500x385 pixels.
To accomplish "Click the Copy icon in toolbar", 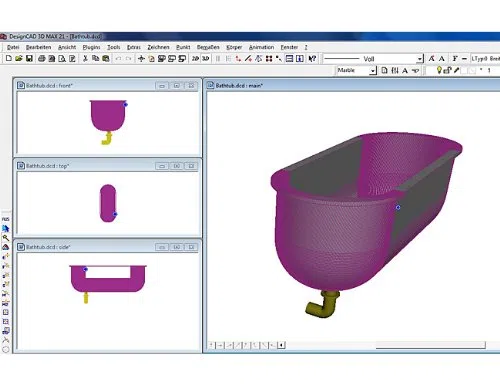I will [95, 59].
